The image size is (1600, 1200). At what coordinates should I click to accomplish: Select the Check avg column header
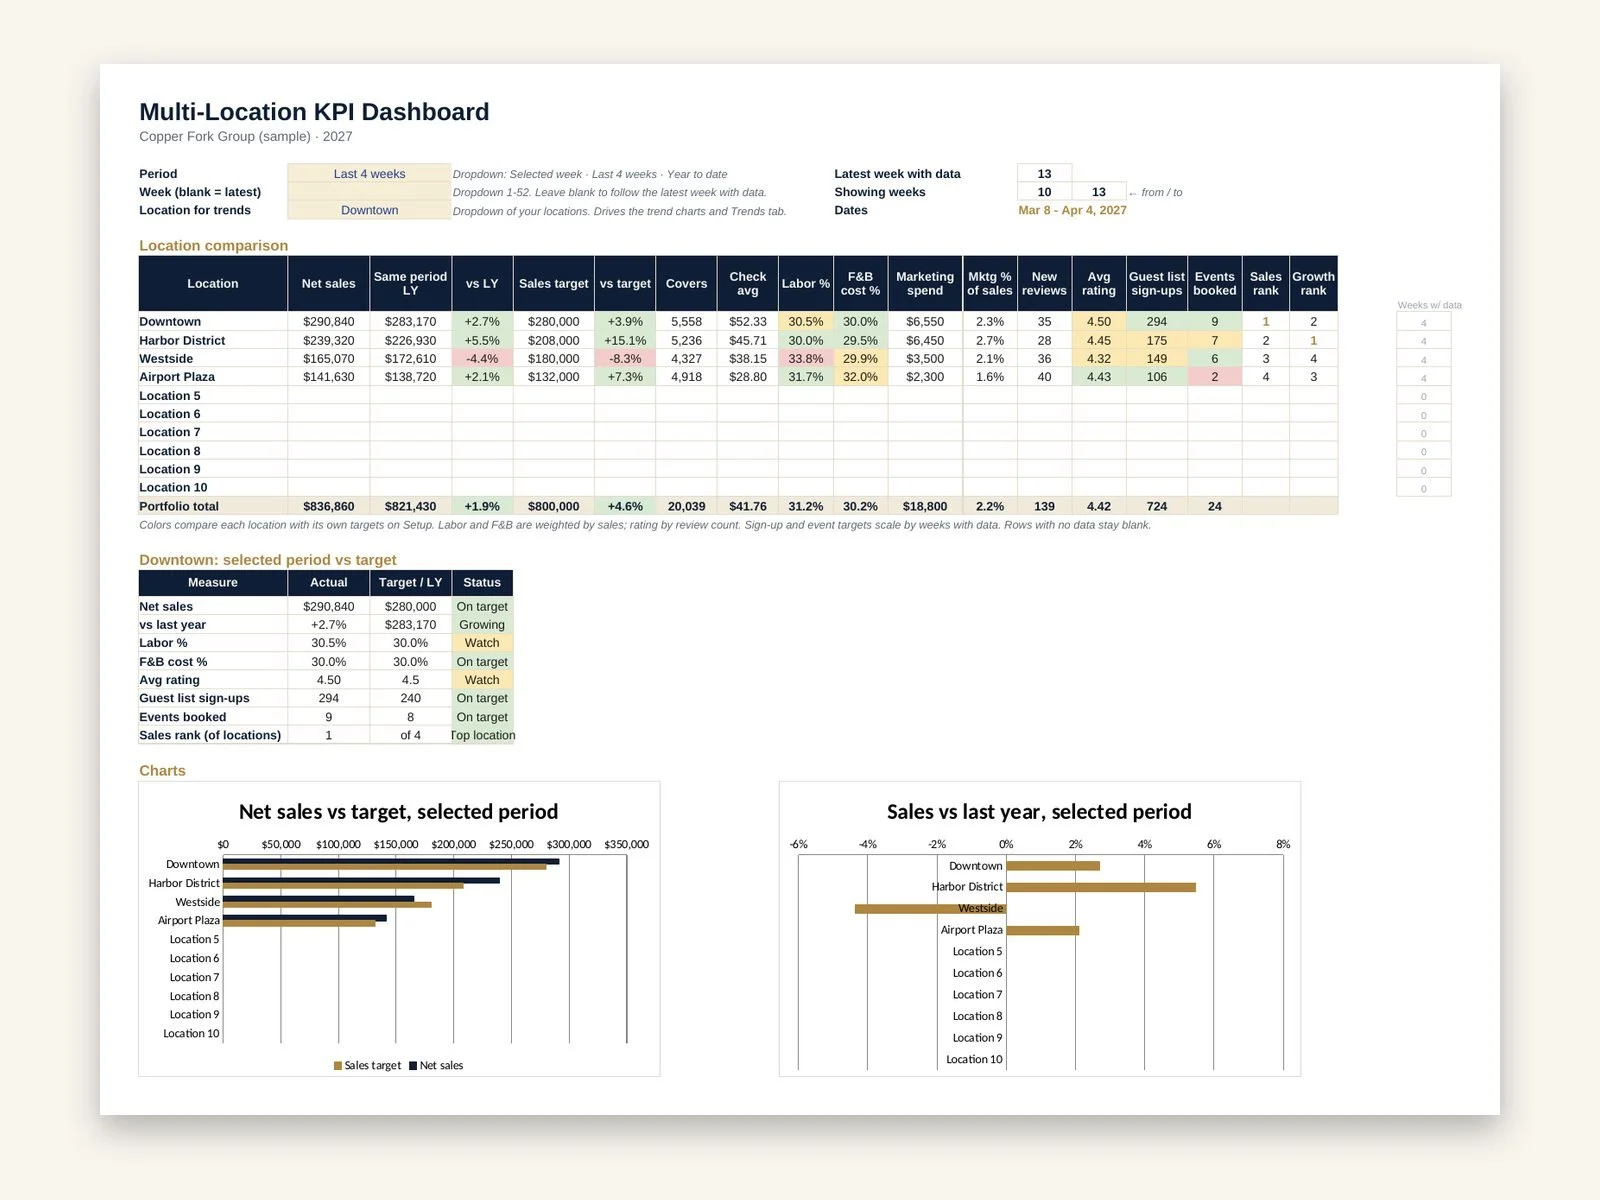tap(747, 284)
